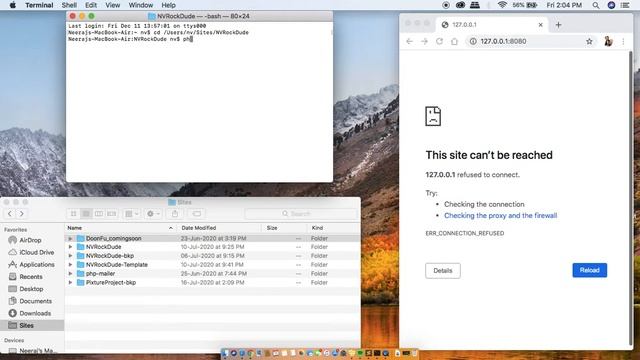Image resolution: width=640 pixels, height=360 pixels.
Task: Open Spotlight search icon
Action: click(x=596, y=5)
